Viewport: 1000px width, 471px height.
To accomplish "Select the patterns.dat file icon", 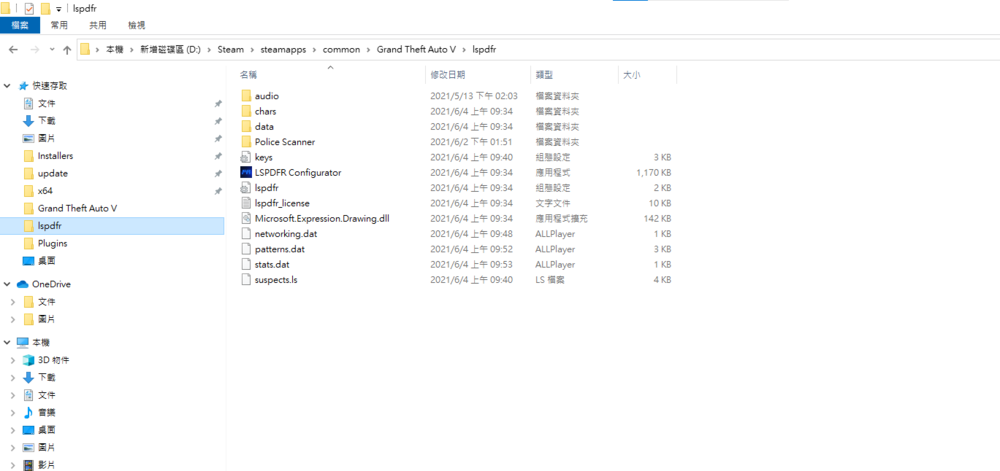I will (x=247, y=249).
